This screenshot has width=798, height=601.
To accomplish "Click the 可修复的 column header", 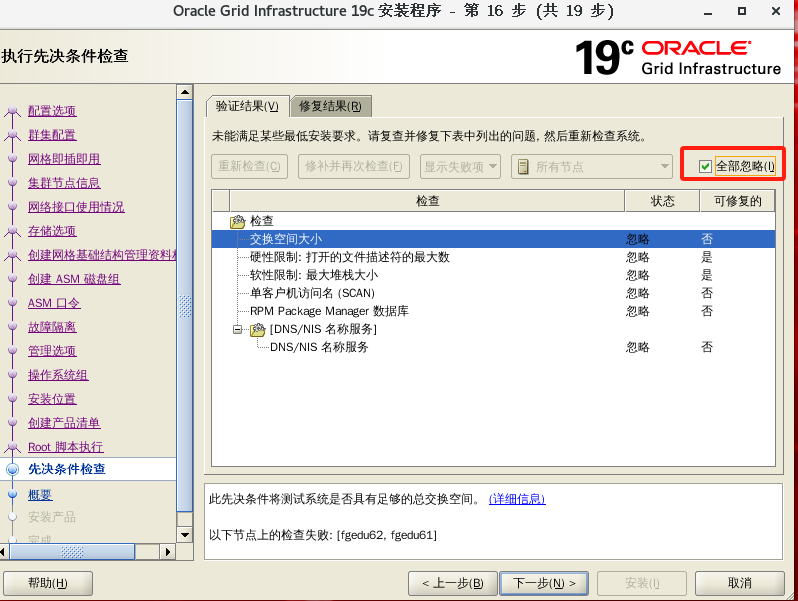I will click(x=737, y=201).
